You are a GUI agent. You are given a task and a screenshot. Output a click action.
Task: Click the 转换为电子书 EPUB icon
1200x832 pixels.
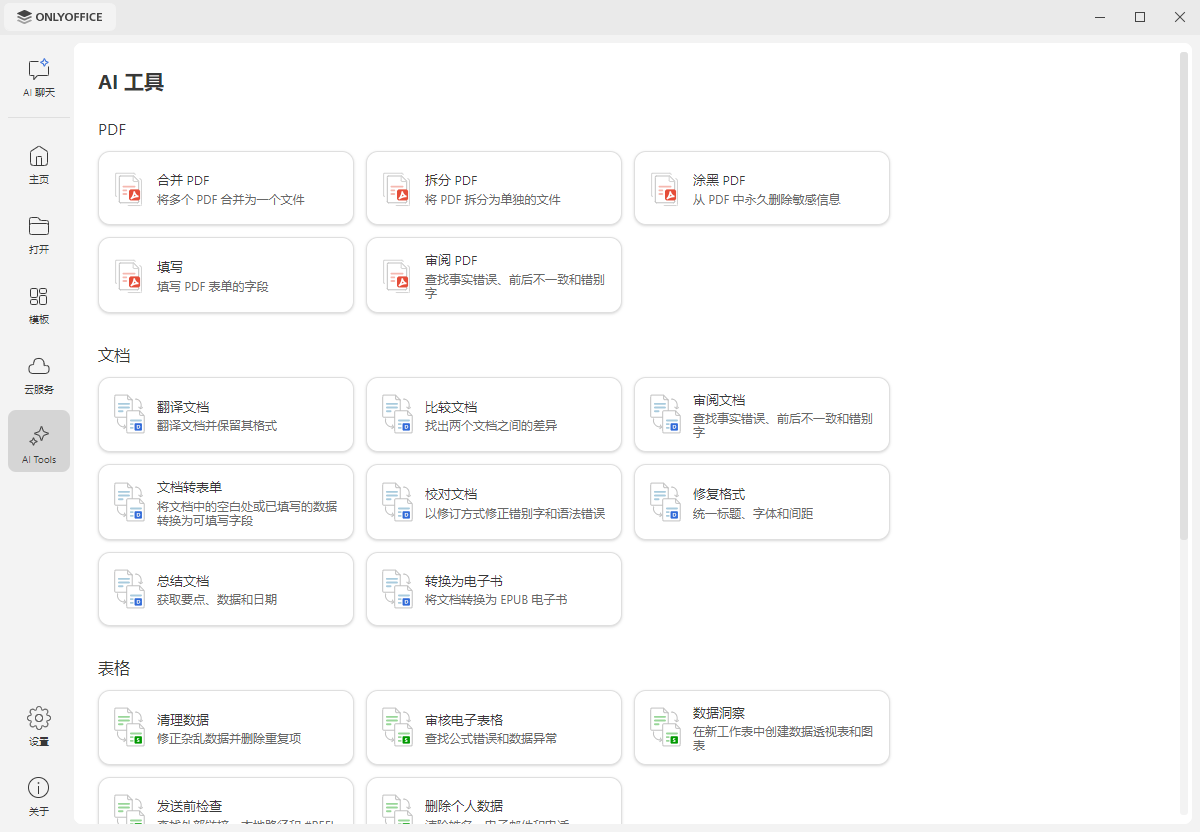(x=397, y=589)
